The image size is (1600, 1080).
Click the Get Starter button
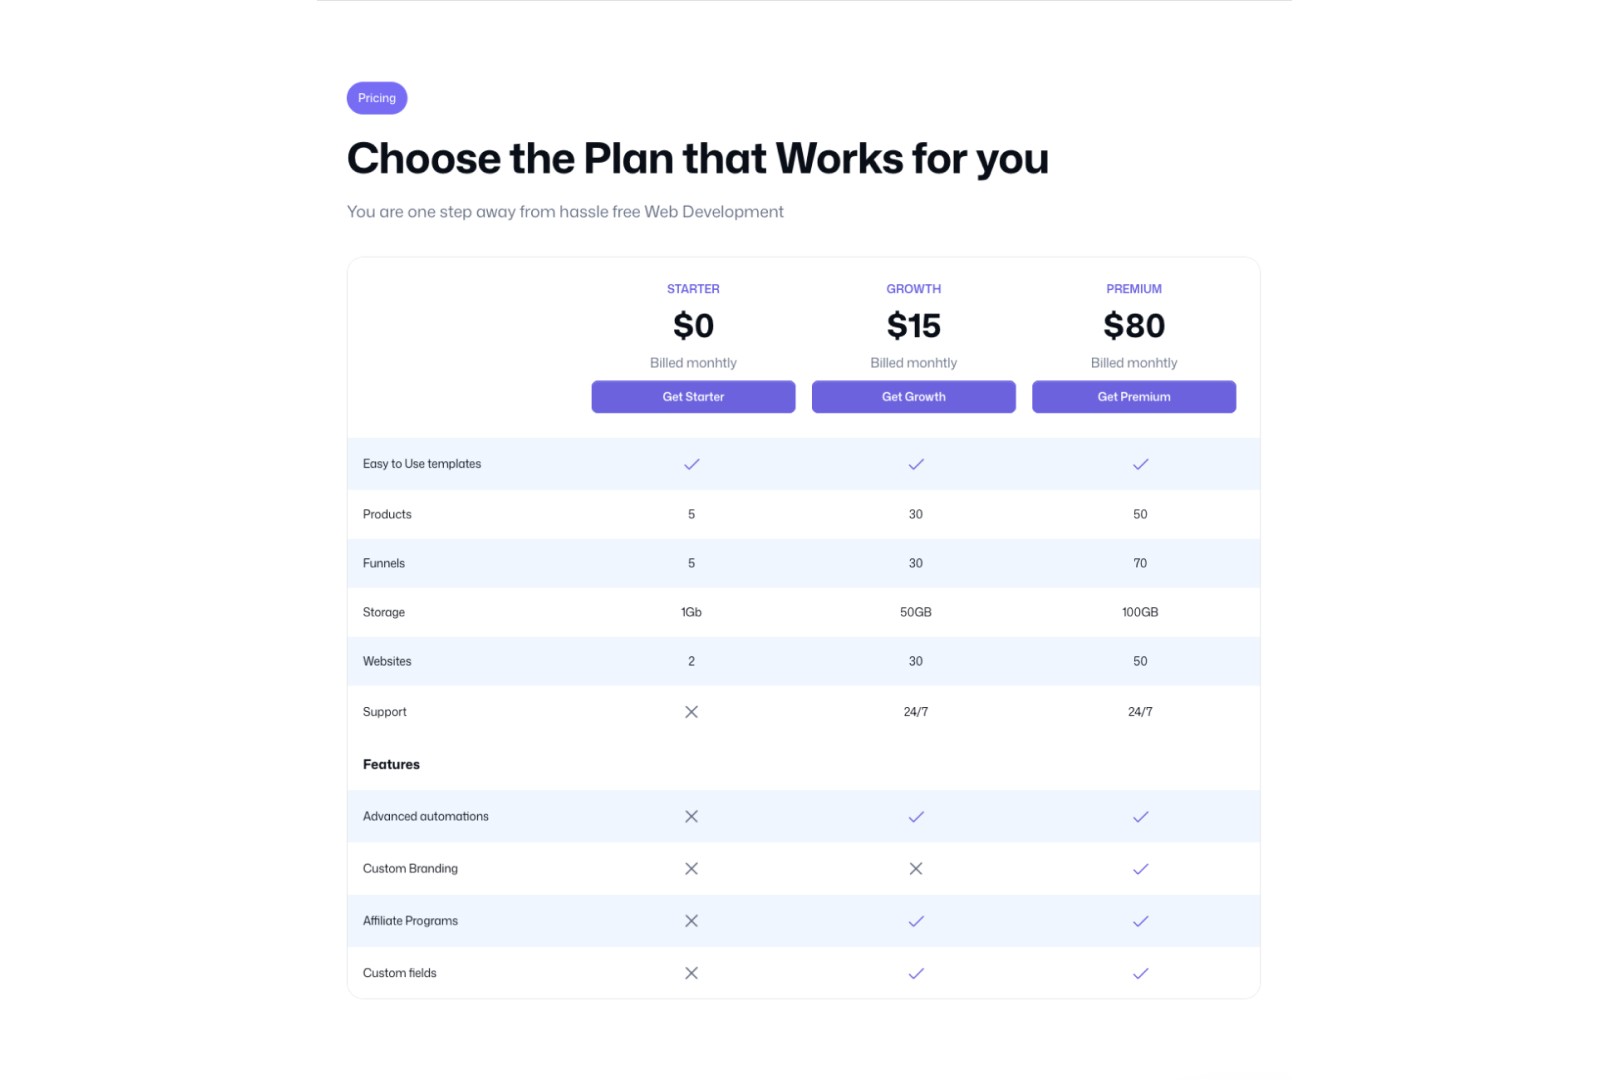[x=693, y=397]
